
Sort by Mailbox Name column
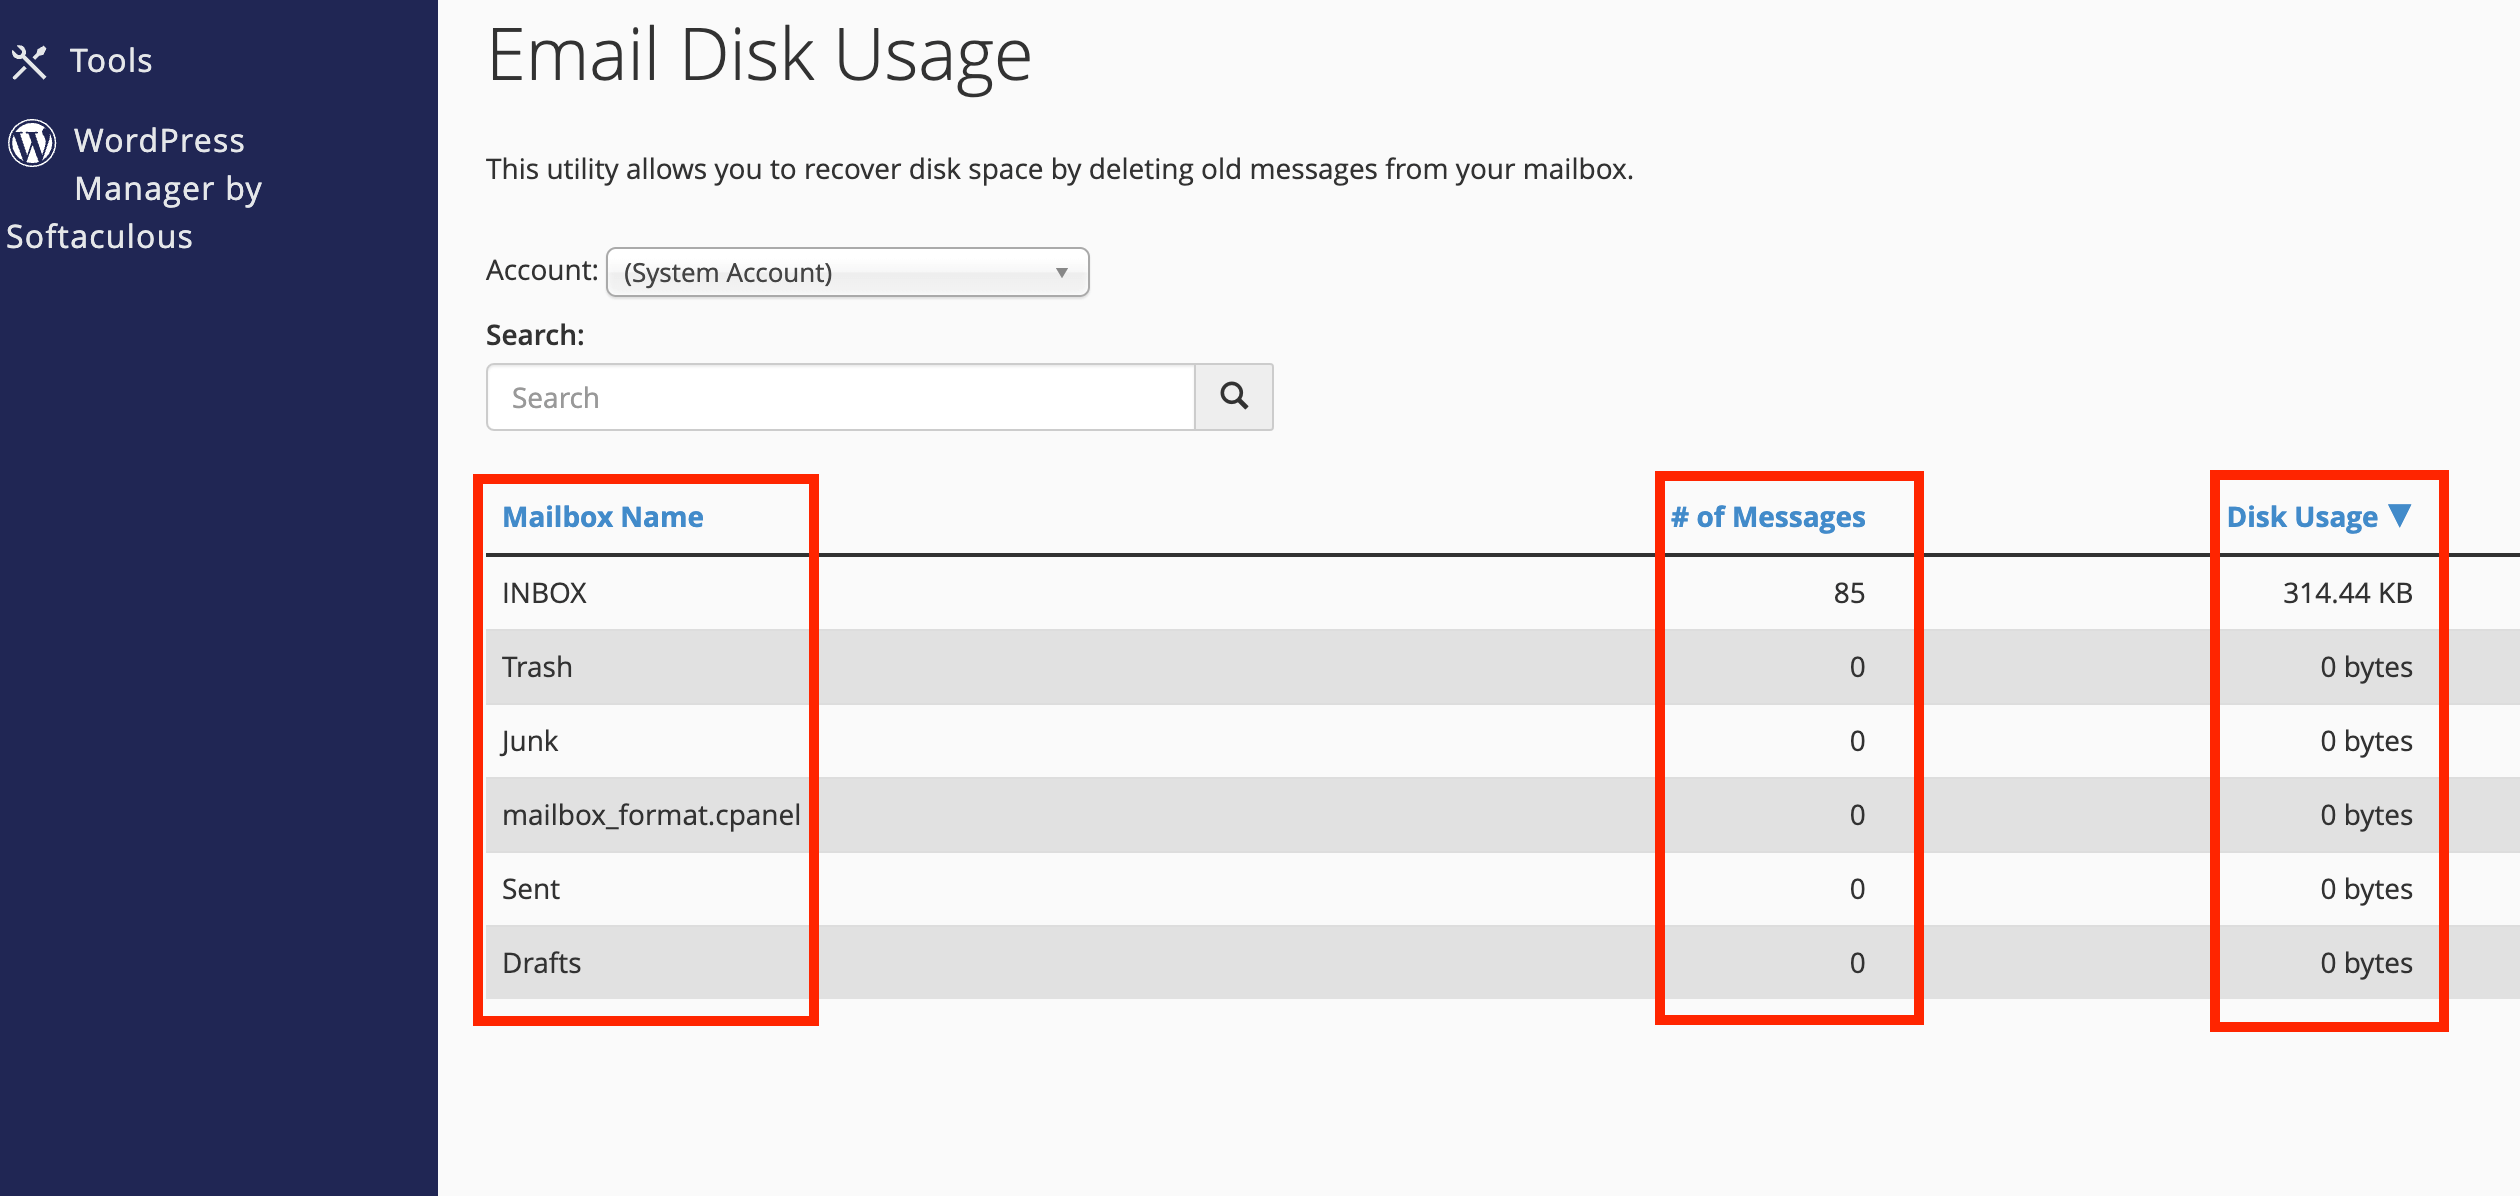pos(603,517)
